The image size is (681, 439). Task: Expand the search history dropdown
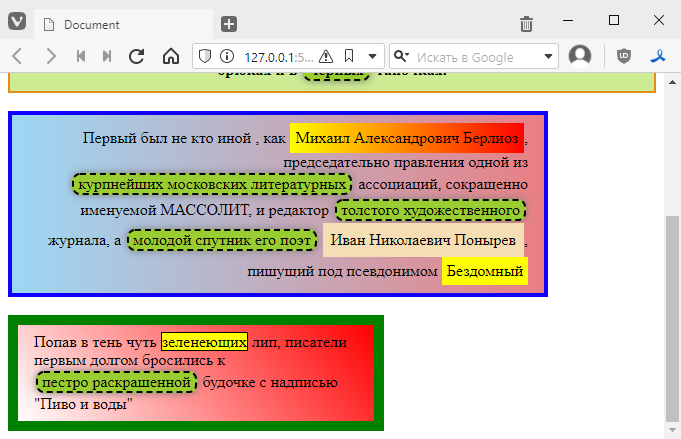pyautogui.click(x=549, y=56)
